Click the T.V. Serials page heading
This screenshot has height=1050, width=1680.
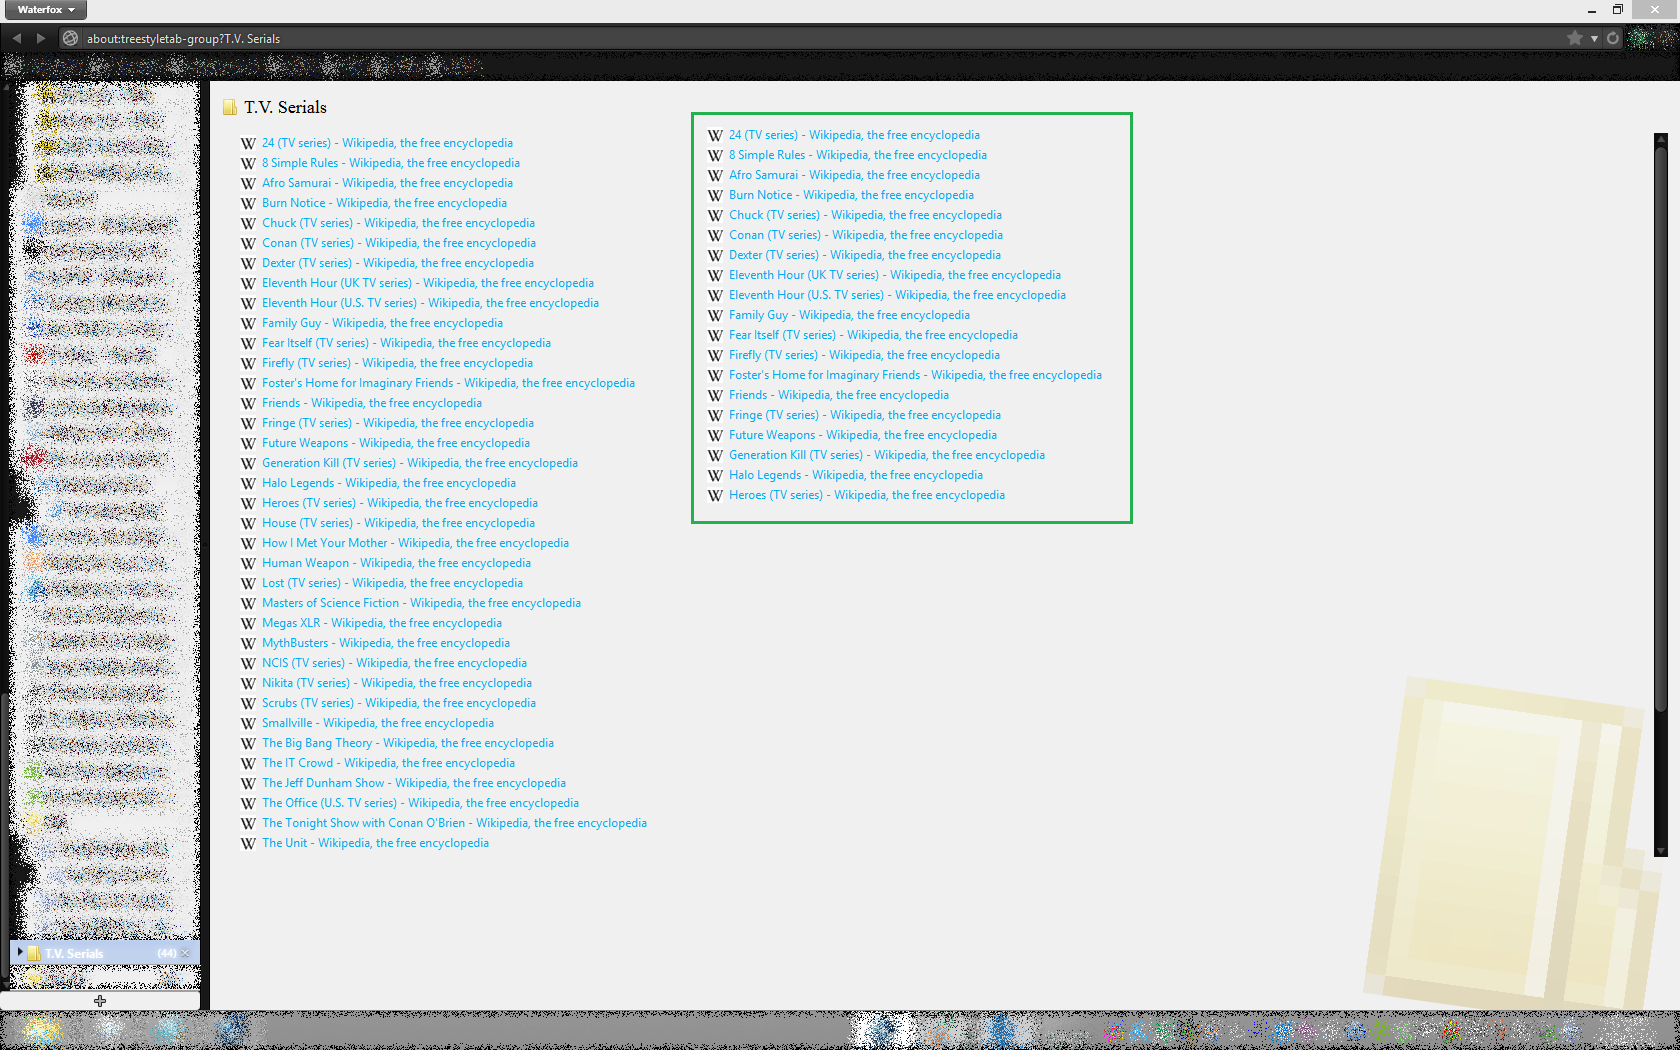click(285, 107)
